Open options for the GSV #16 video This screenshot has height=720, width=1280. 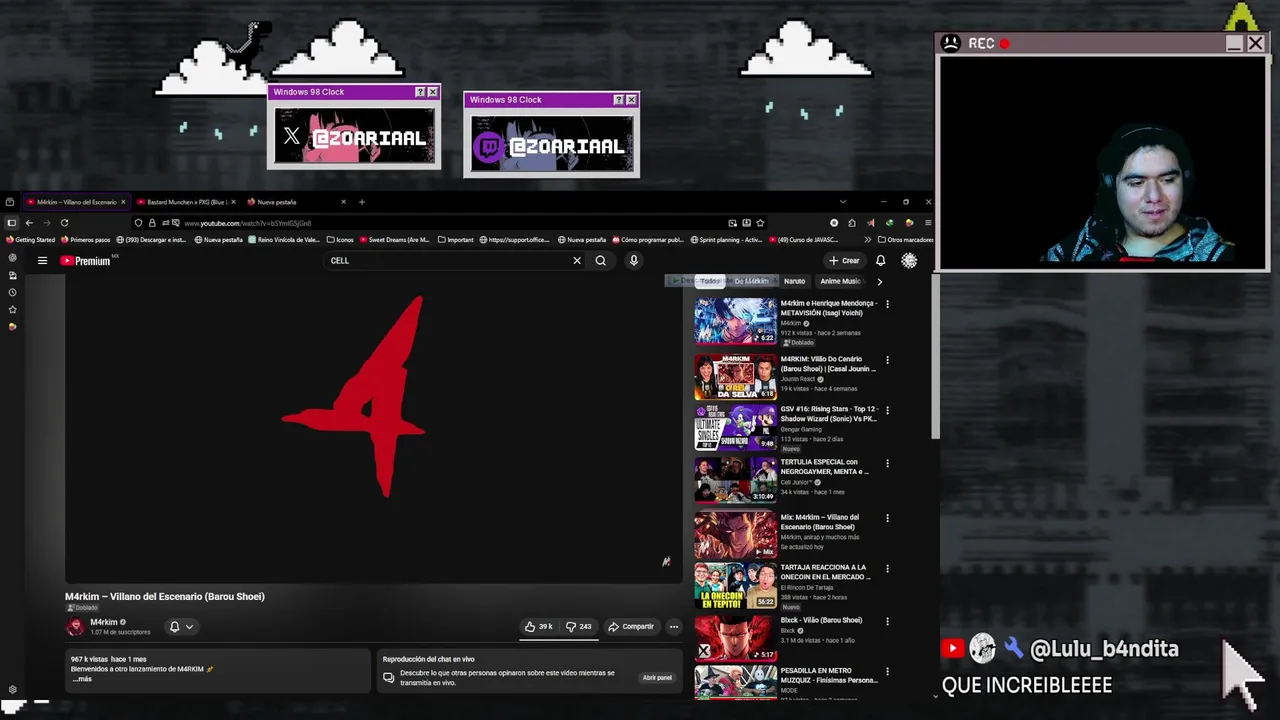click(887, 410)
